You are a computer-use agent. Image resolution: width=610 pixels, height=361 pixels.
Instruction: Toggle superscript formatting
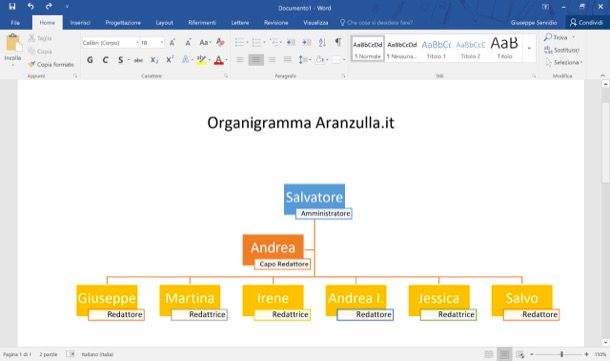(170, 60)
